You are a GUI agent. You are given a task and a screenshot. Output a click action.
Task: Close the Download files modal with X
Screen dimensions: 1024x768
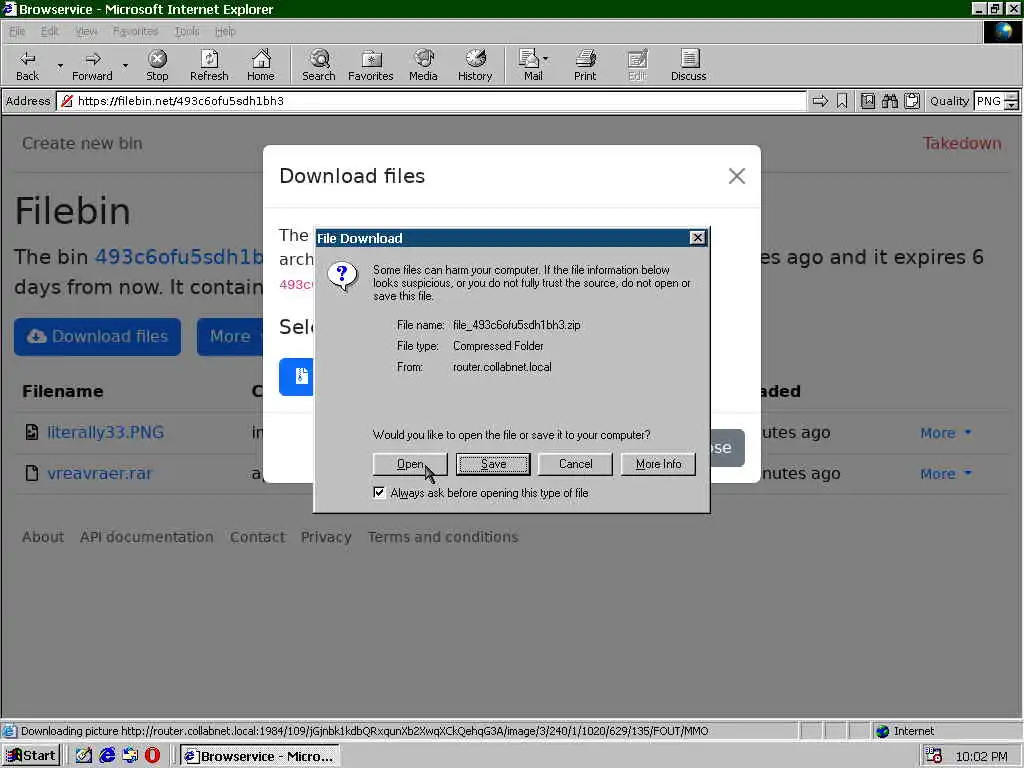(x=737, y=176)
